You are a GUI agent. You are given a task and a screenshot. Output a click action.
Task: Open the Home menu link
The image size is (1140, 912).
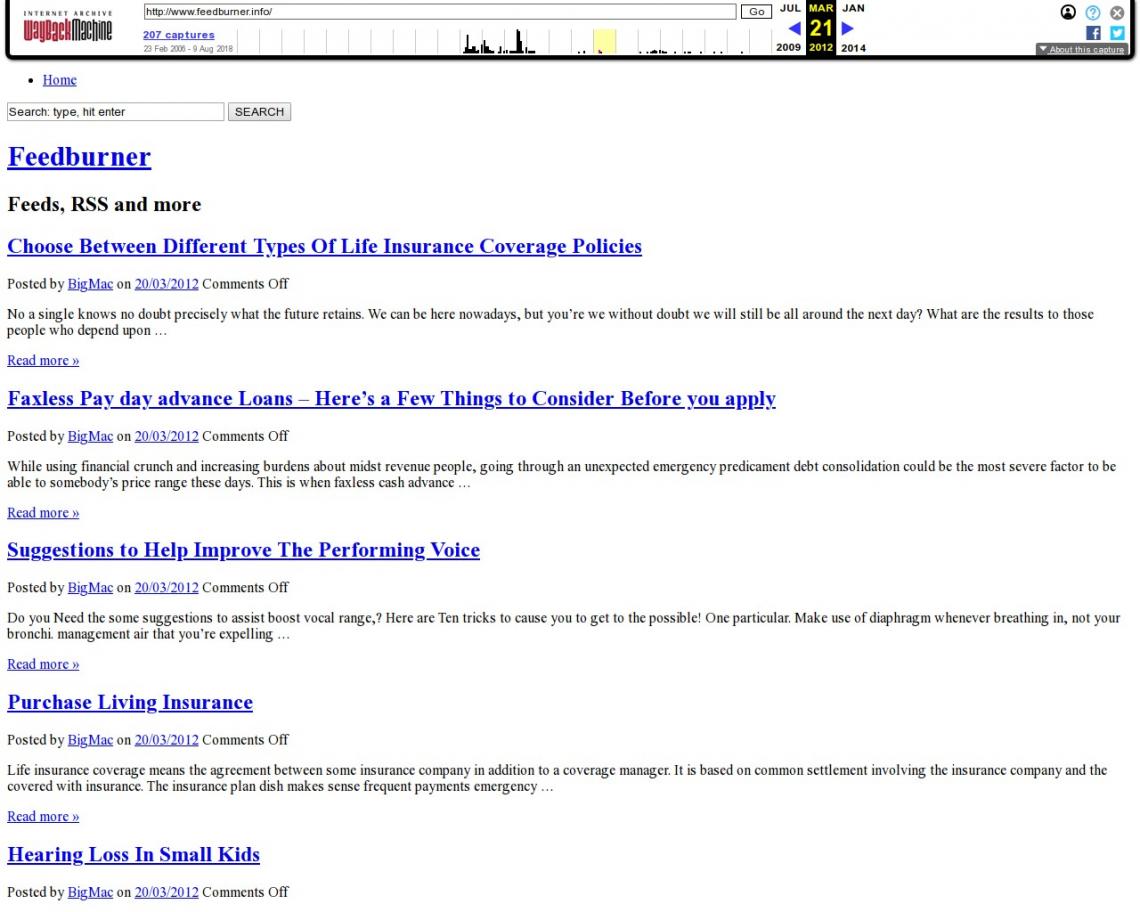(60, 80)
